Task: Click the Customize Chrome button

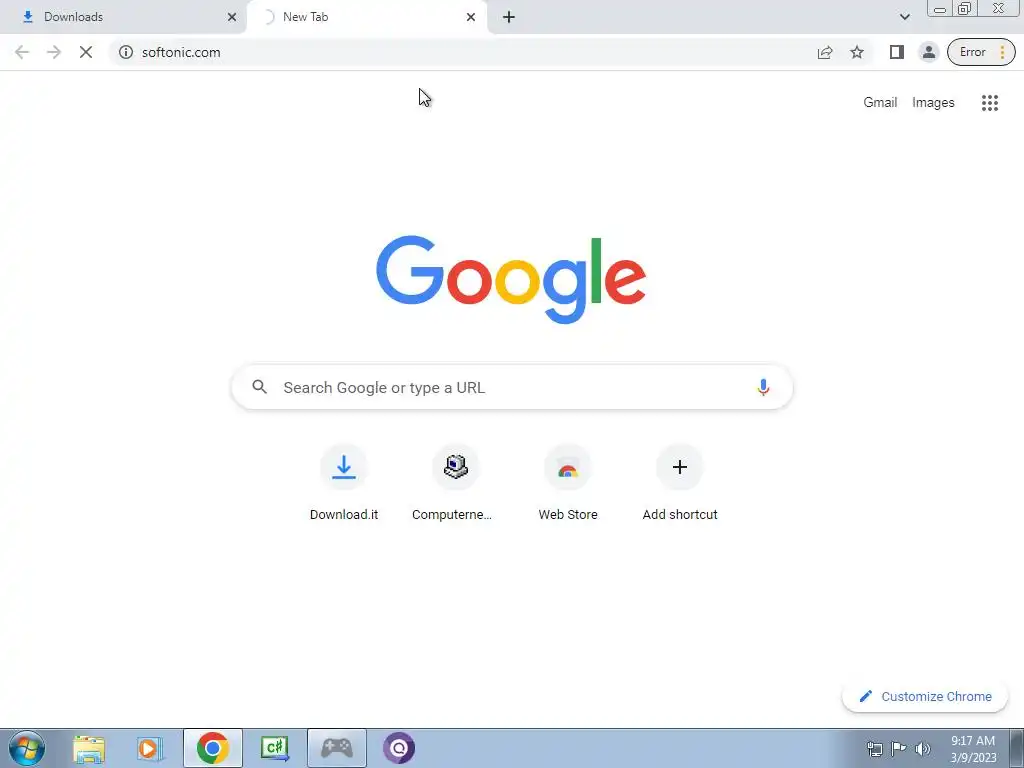Action: tap(925, 696)
